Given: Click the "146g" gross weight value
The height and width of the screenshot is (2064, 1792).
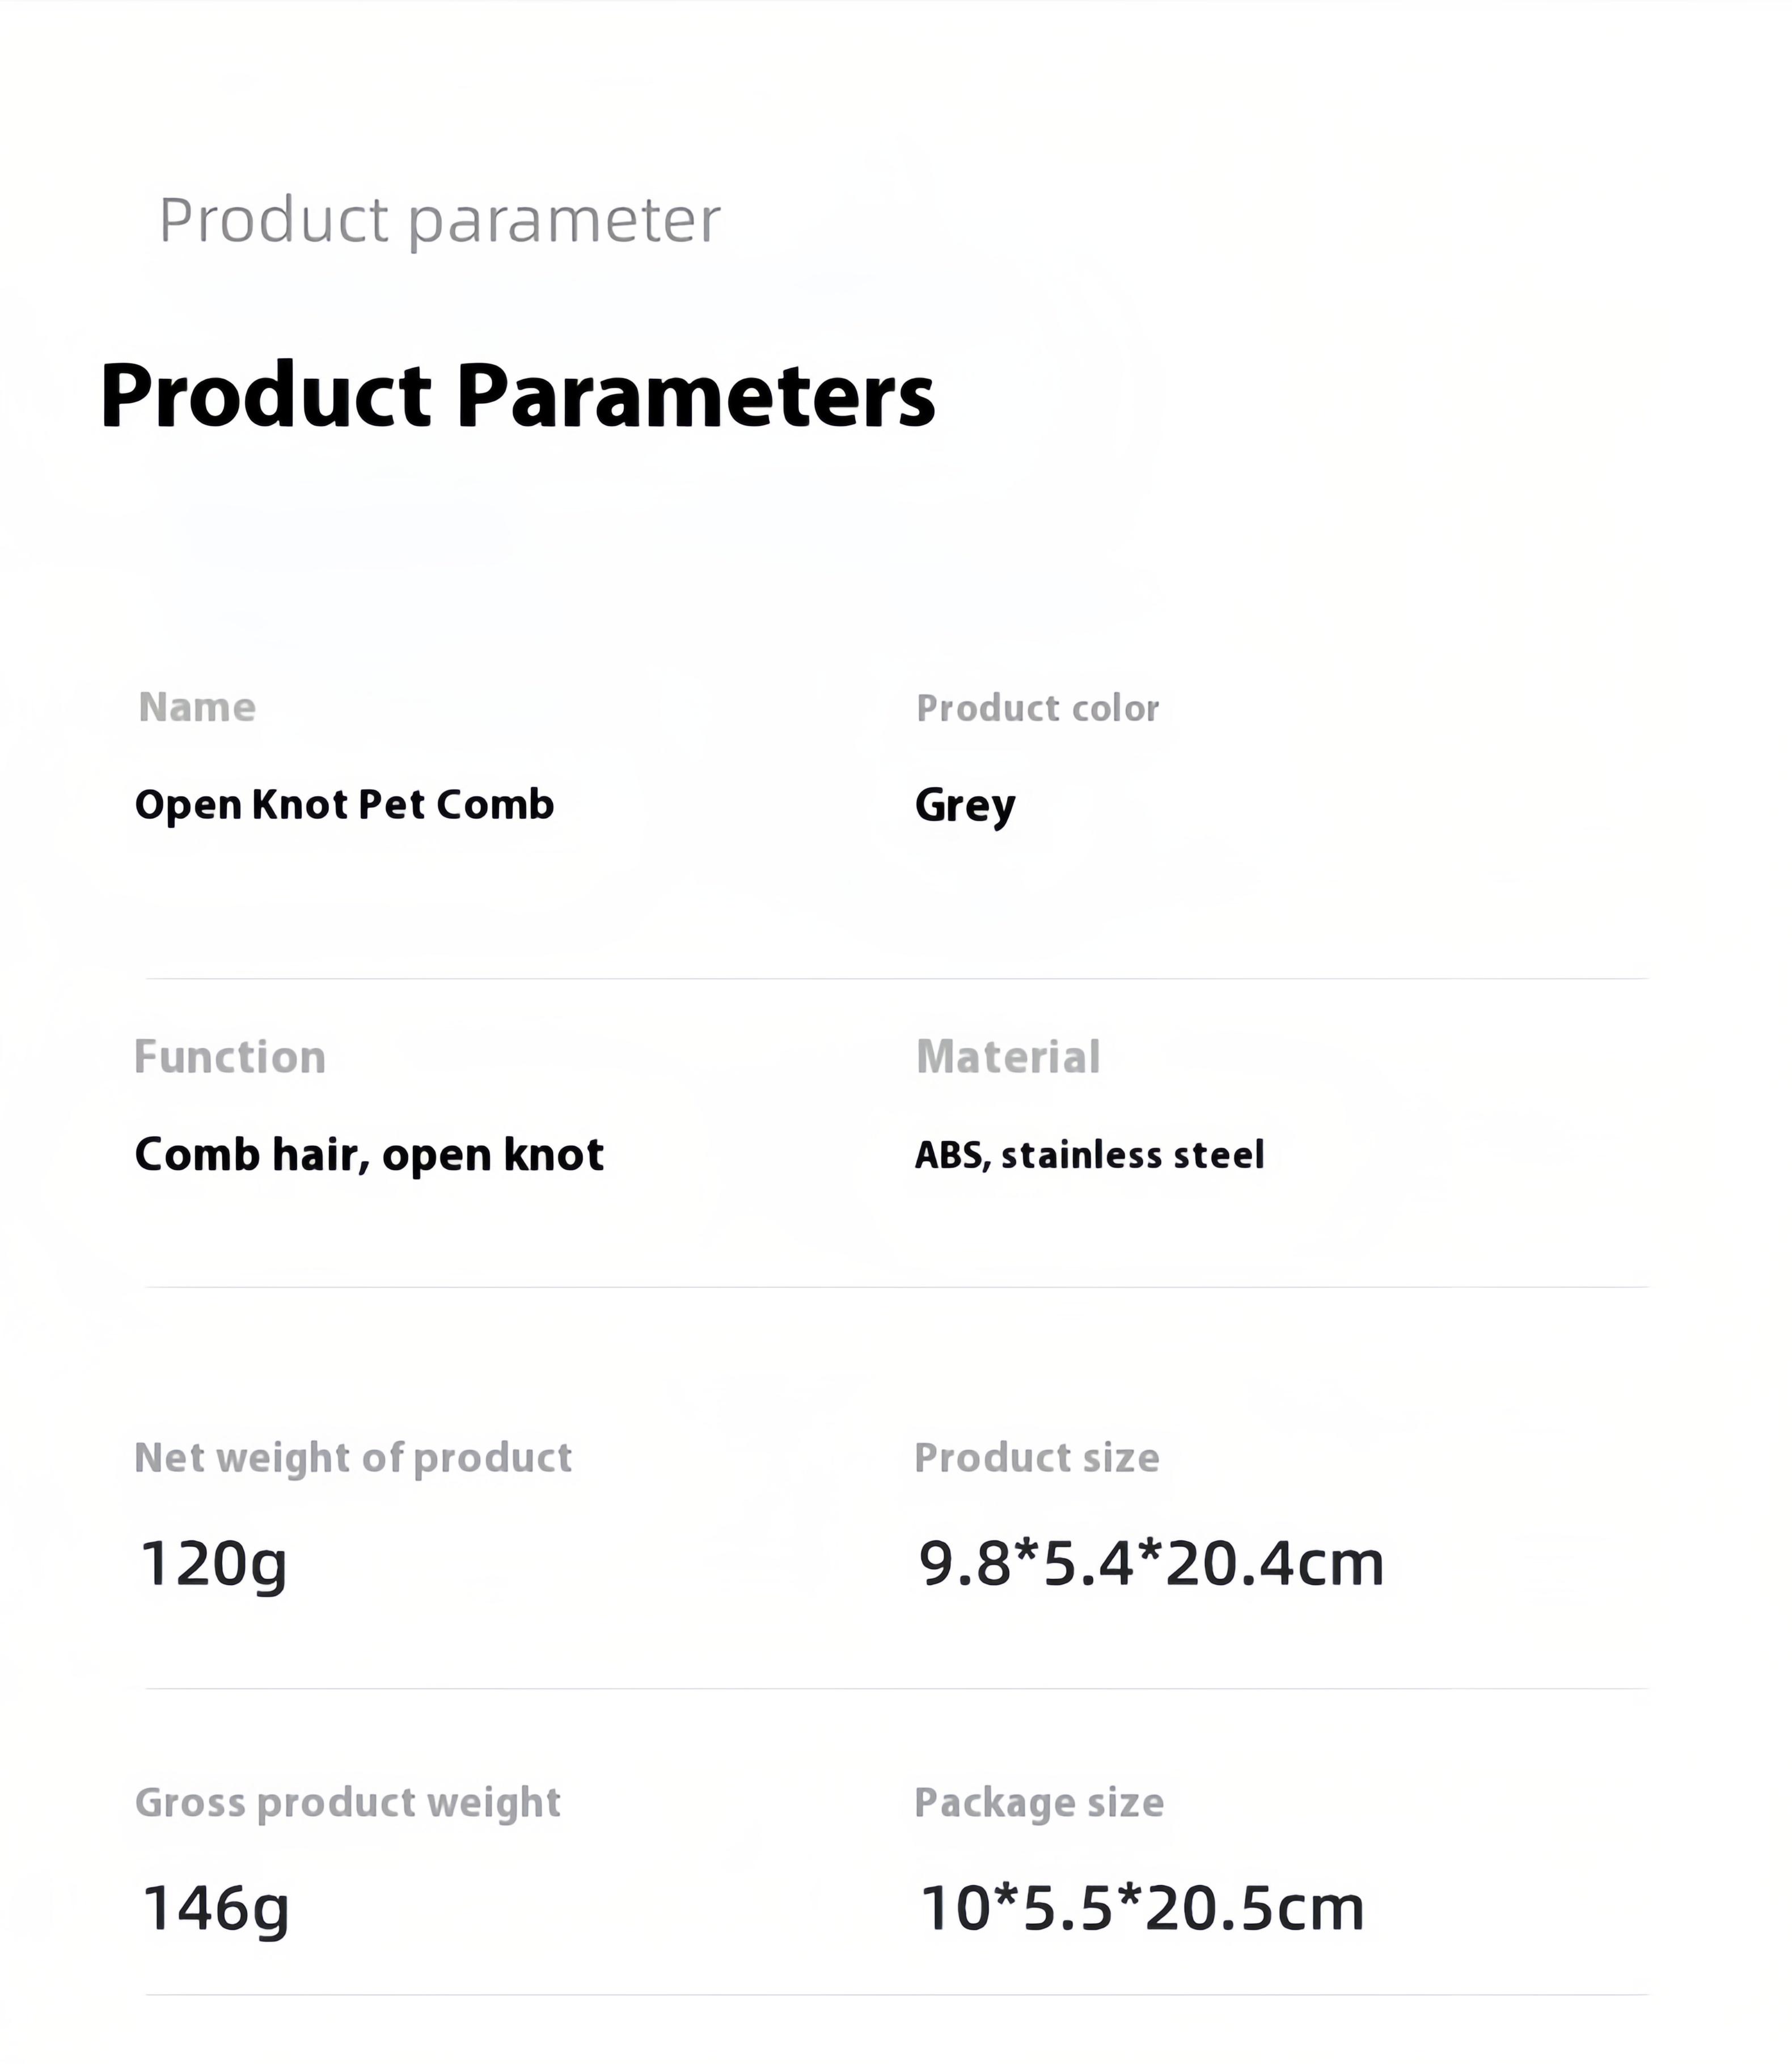Looking at the screenshot, I should pyautogui.click(x=215, y=1907).
